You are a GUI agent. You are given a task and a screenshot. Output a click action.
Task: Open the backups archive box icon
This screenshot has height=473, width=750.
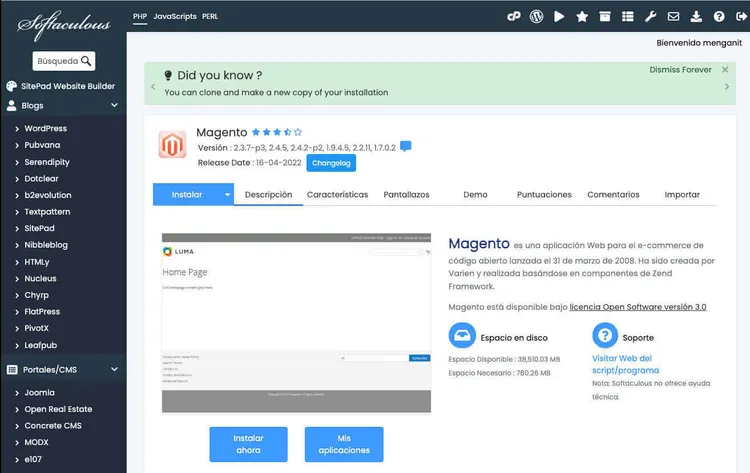tap(605, 17)
